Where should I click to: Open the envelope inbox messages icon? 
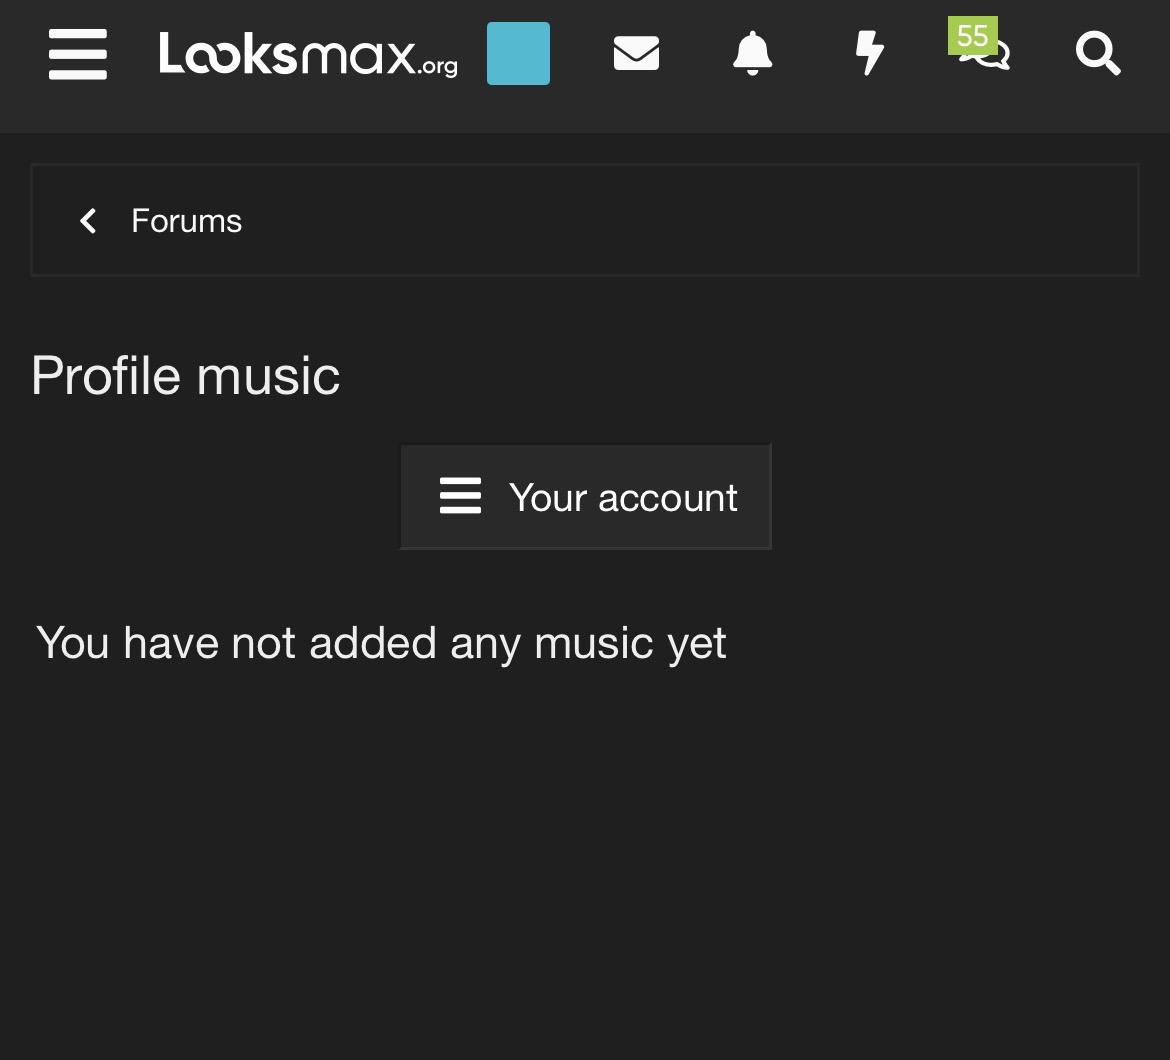tap(636, 54)
